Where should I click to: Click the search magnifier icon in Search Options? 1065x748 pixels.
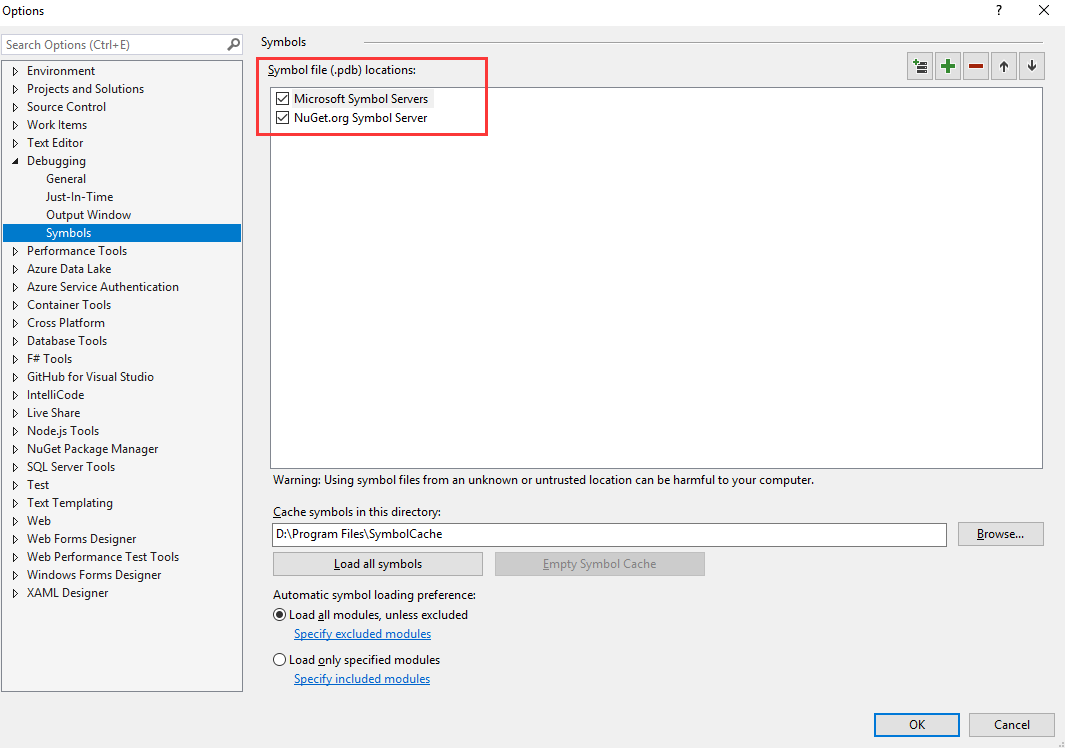click(233, 45)
